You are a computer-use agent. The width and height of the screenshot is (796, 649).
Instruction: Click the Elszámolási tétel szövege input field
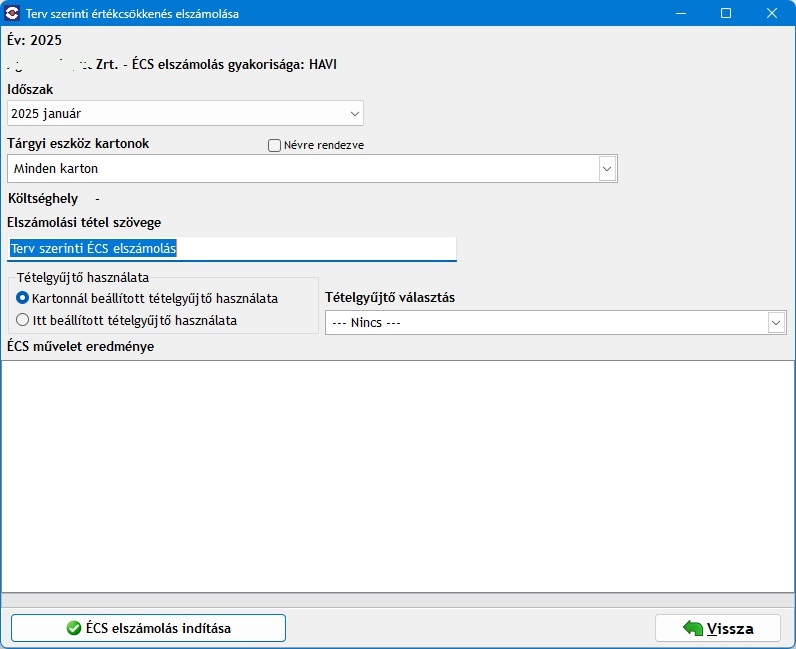232,248
